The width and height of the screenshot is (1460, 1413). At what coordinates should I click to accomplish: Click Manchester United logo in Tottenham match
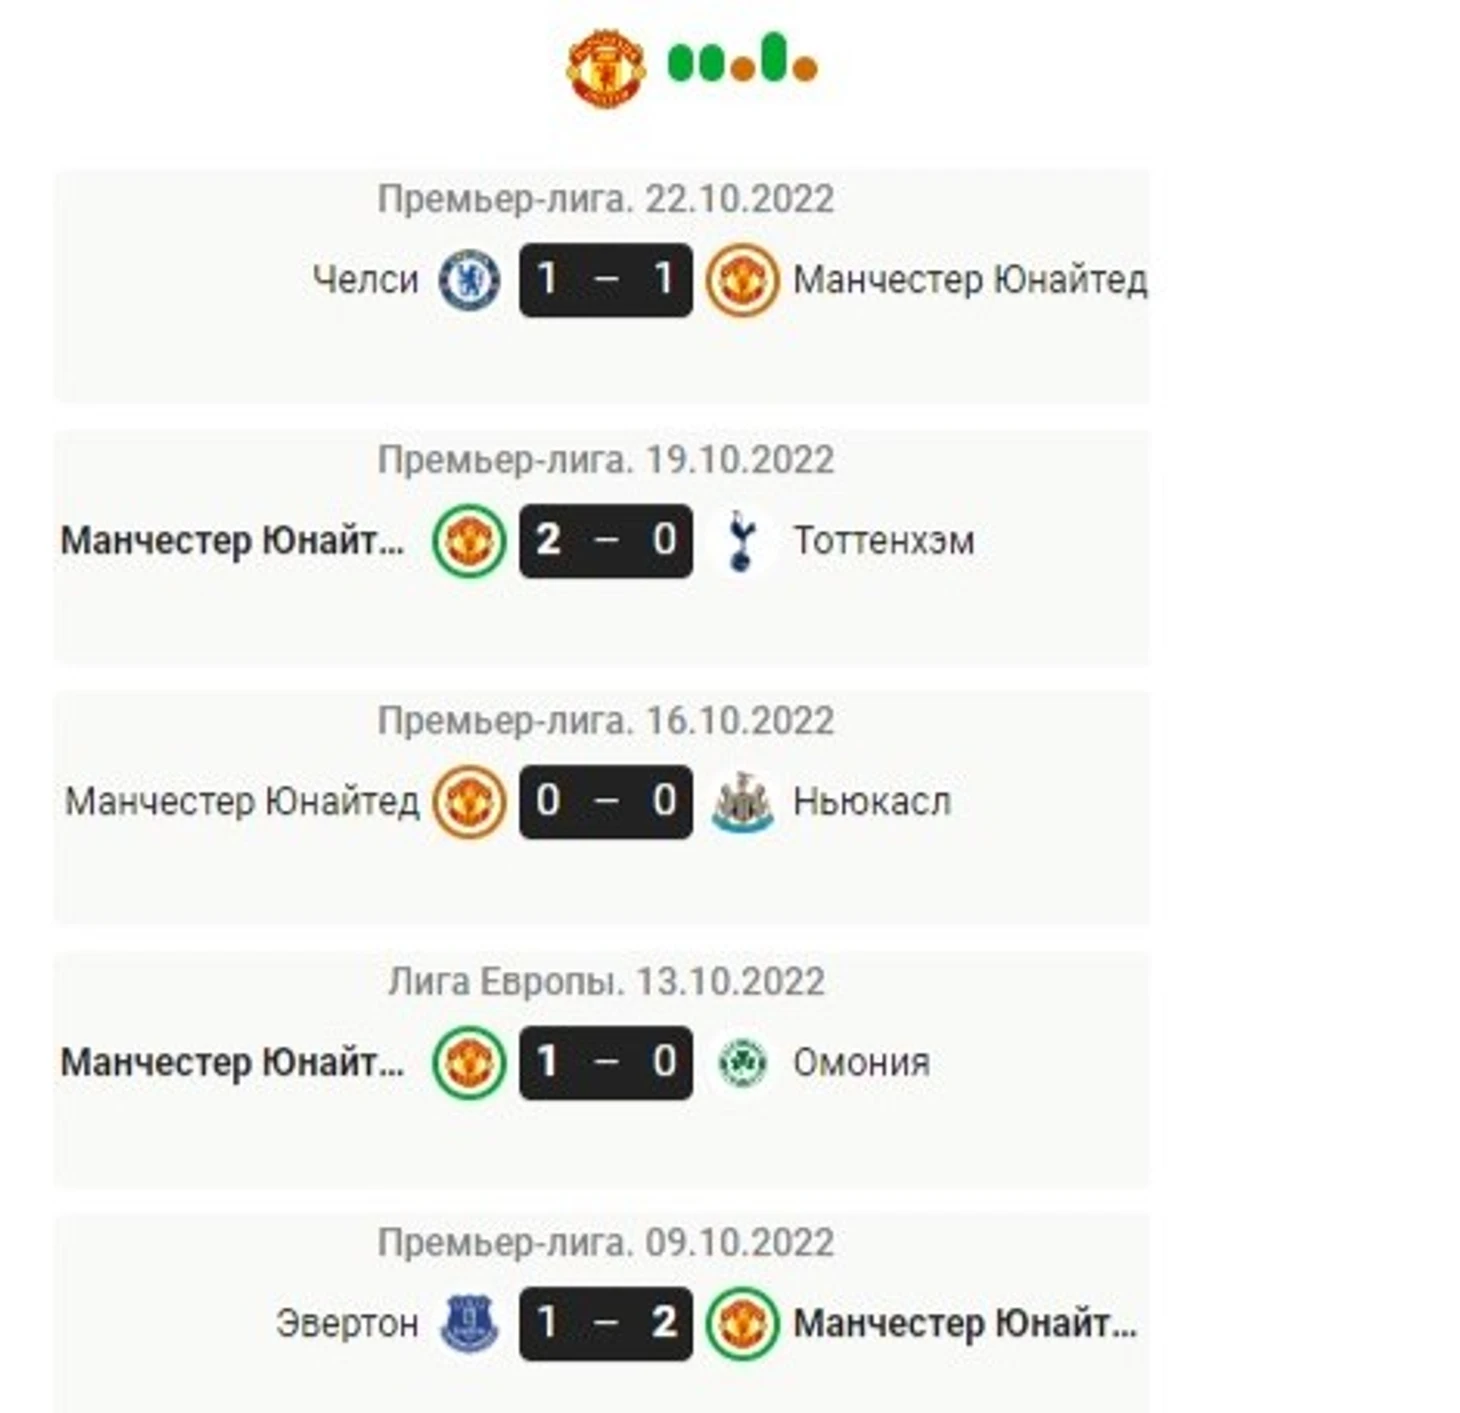point(469,541)
